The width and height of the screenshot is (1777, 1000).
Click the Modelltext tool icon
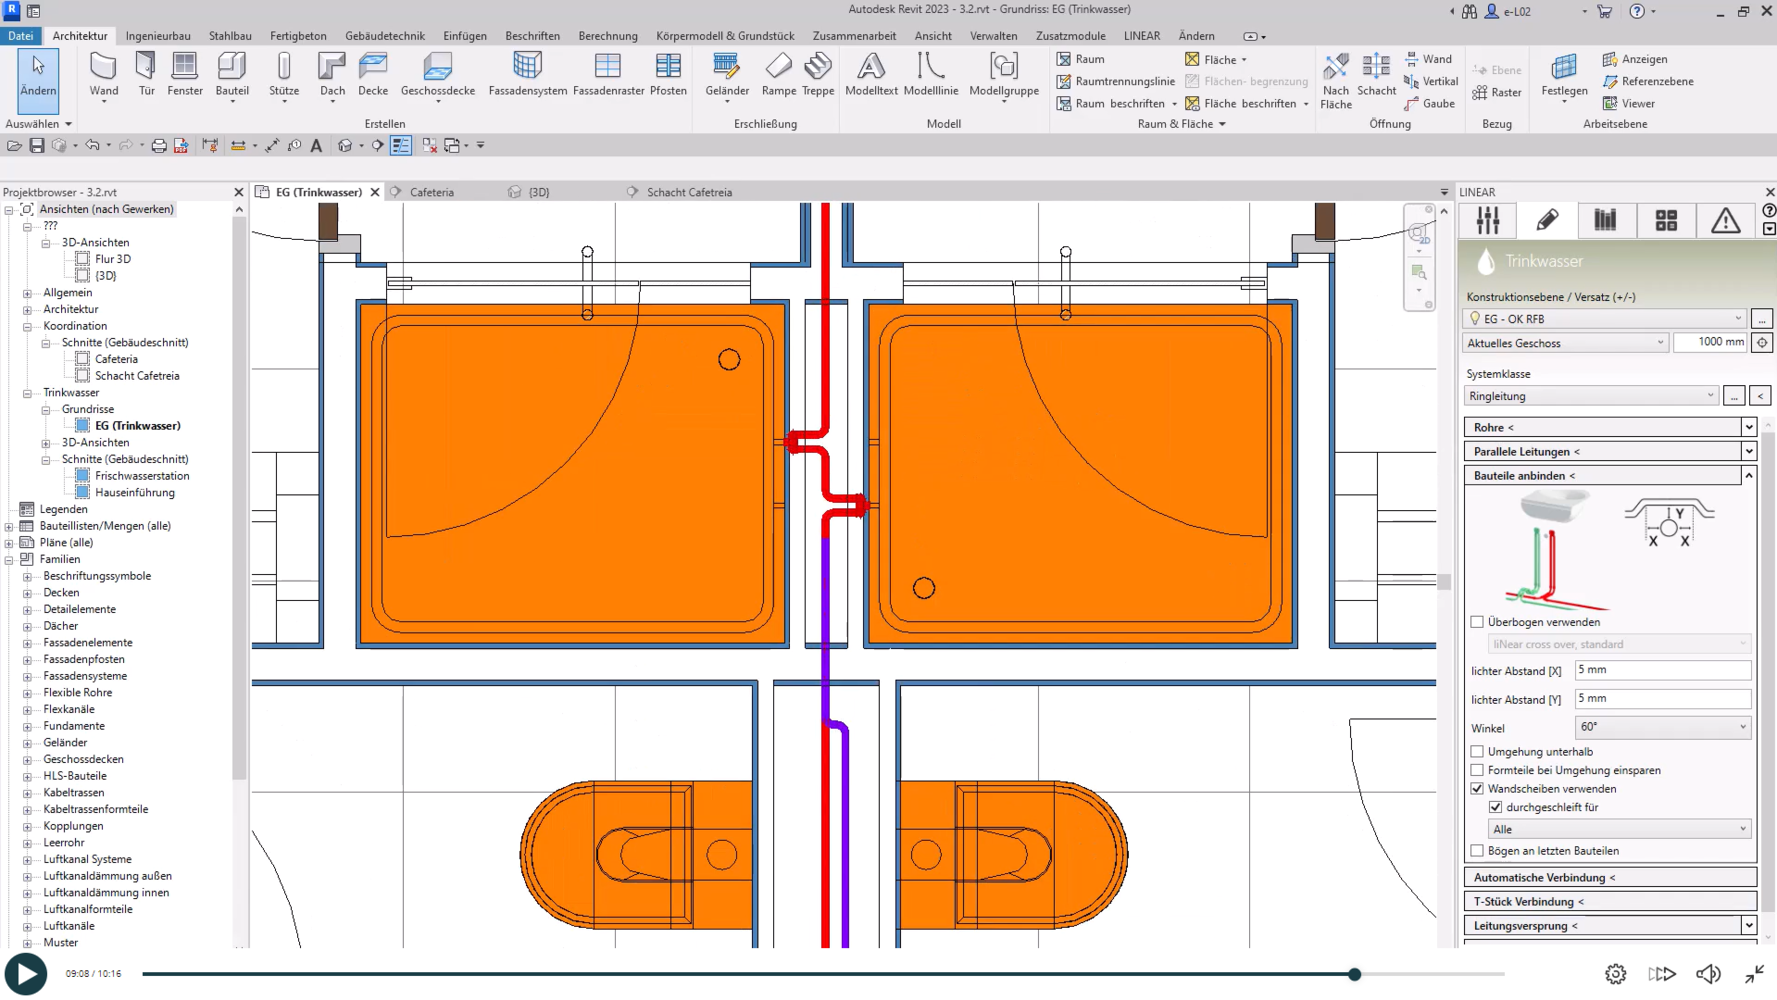point(870,75)
